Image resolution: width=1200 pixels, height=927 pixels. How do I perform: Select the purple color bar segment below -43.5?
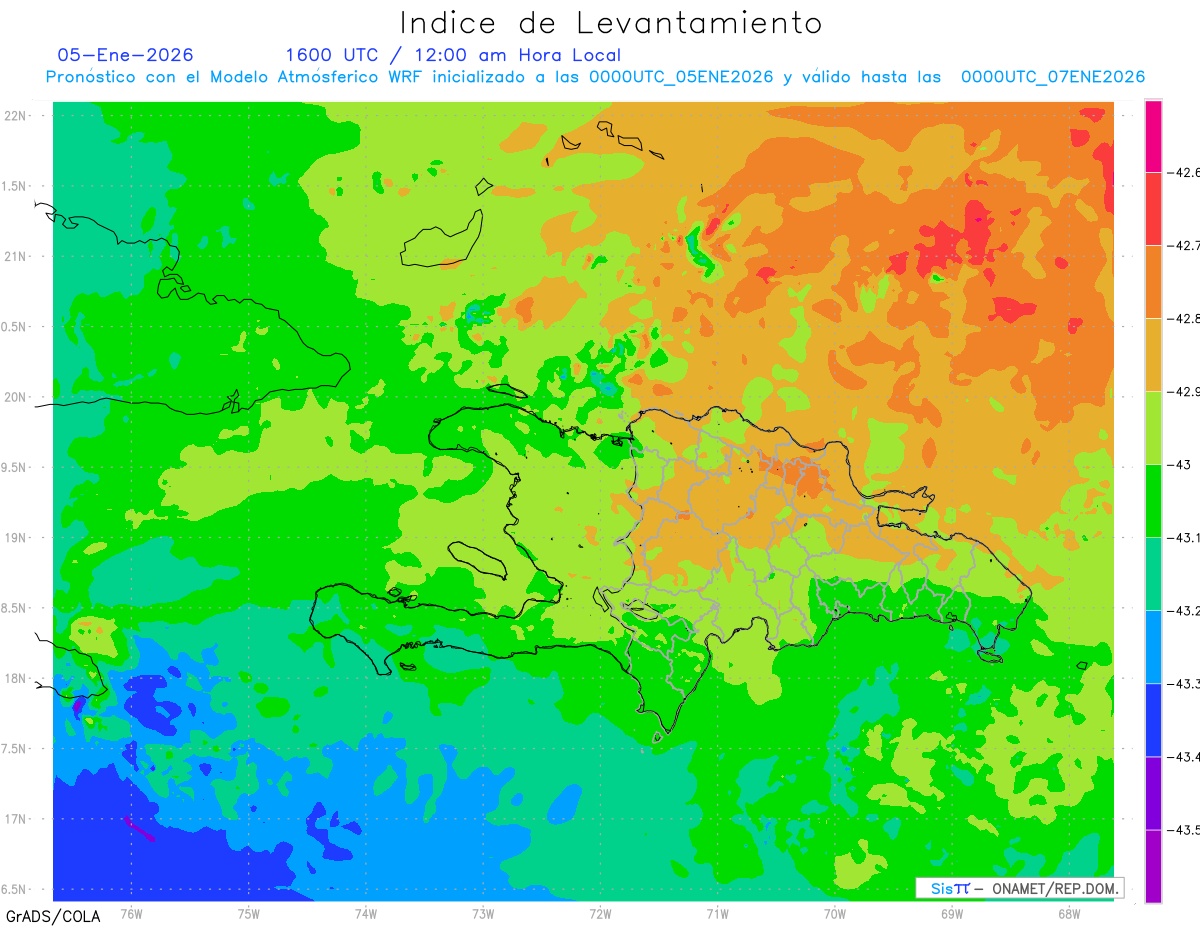pyautogui.click(x=1153, y=866)
